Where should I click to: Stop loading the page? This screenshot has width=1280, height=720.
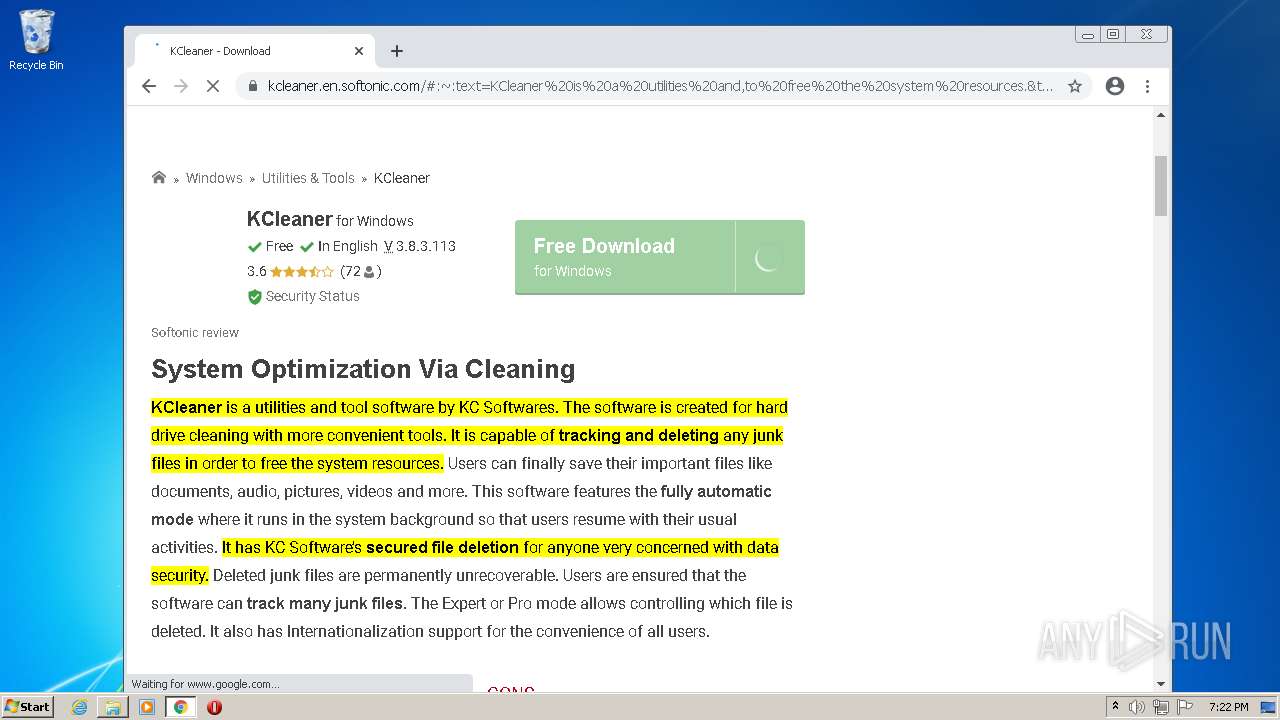[213, 86]
